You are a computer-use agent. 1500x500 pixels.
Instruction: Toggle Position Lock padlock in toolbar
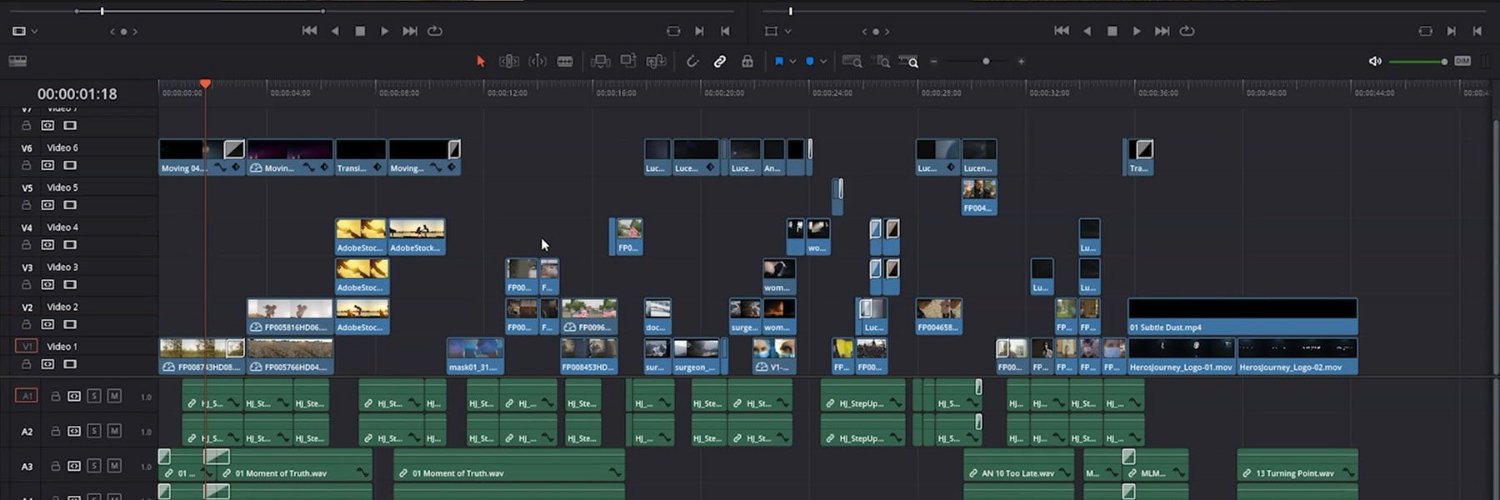[x=747, y=61]
